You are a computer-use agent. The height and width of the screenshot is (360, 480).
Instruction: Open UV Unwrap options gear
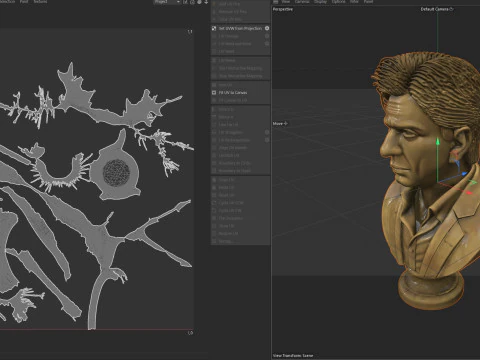(267, 36)
